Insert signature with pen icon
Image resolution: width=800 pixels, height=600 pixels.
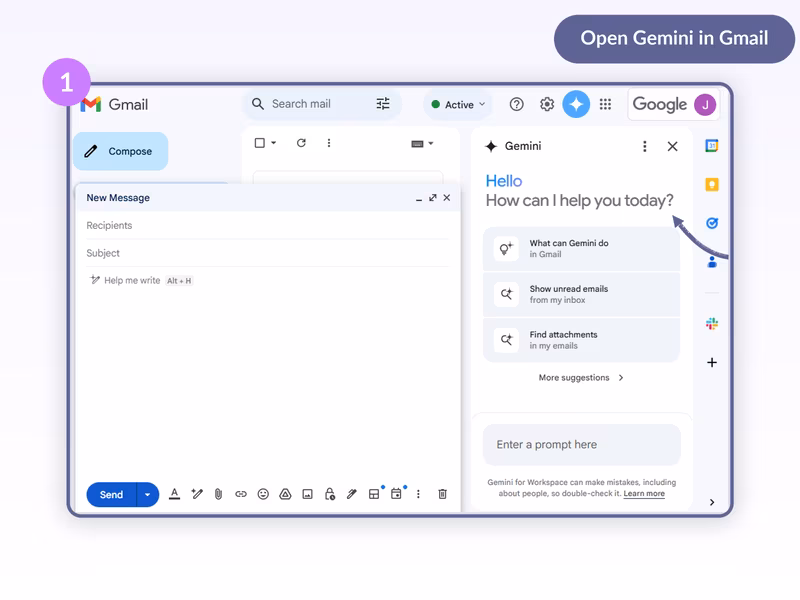(352, 494)
